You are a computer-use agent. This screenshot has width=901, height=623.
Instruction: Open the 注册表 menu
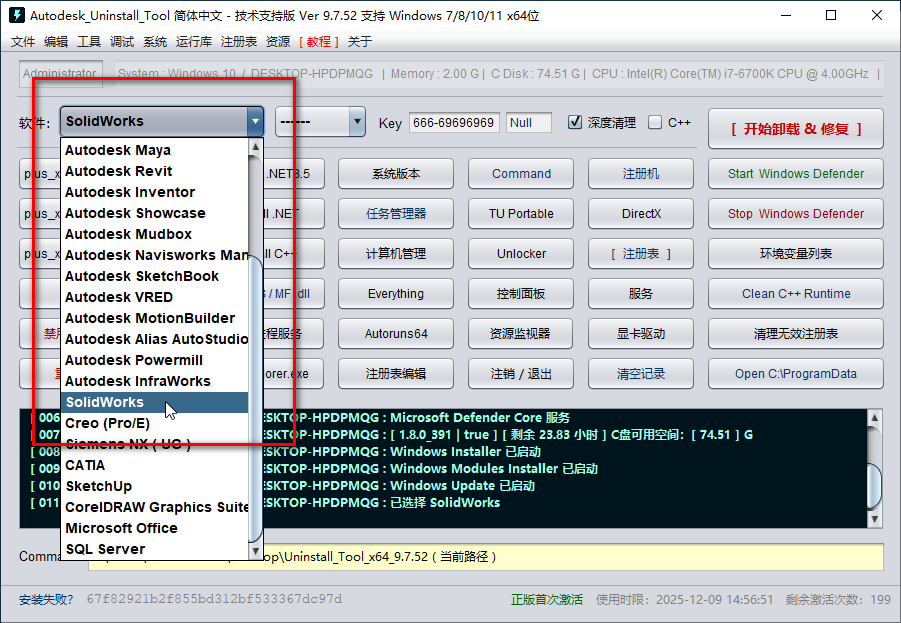[238, 41]
